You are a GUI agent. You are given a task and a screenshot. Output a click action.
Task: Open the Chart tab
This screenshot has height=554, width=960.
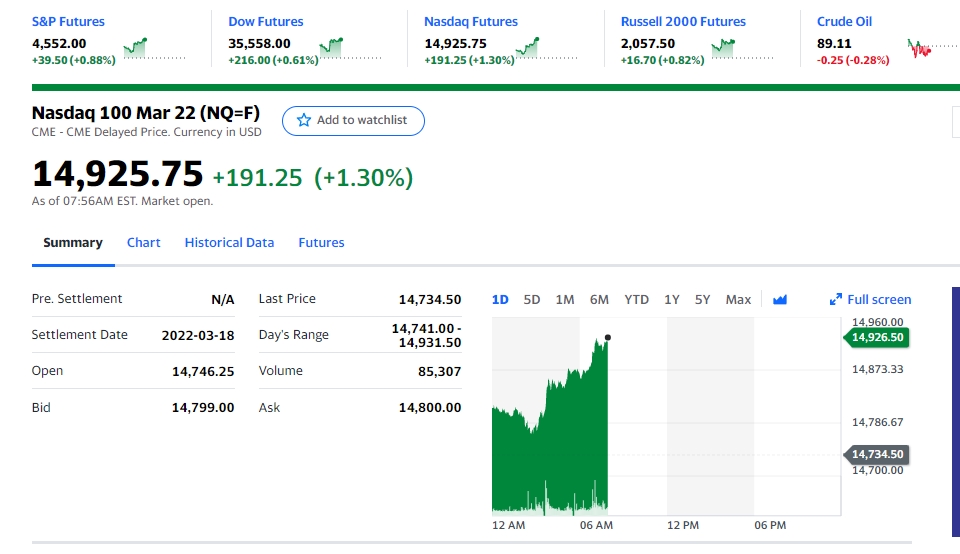[143, 242]
